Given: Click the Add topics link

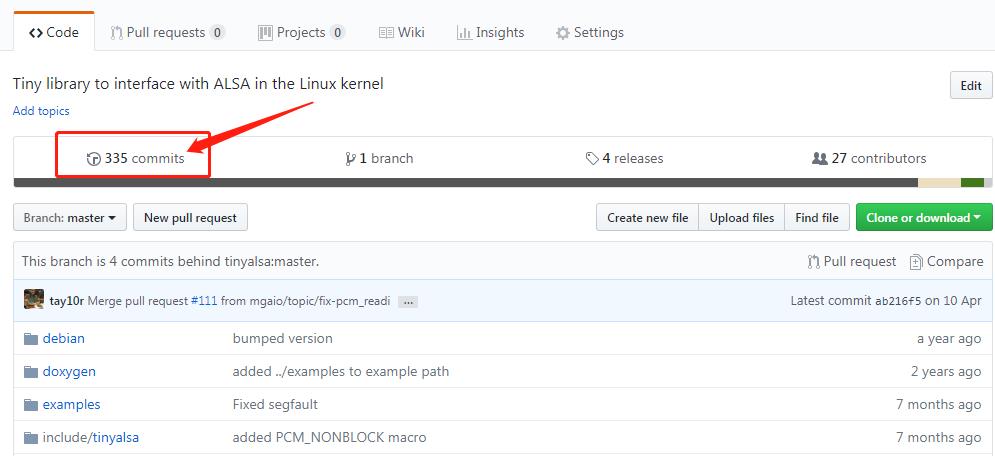Looking at the screenshot, I should 41,111.
